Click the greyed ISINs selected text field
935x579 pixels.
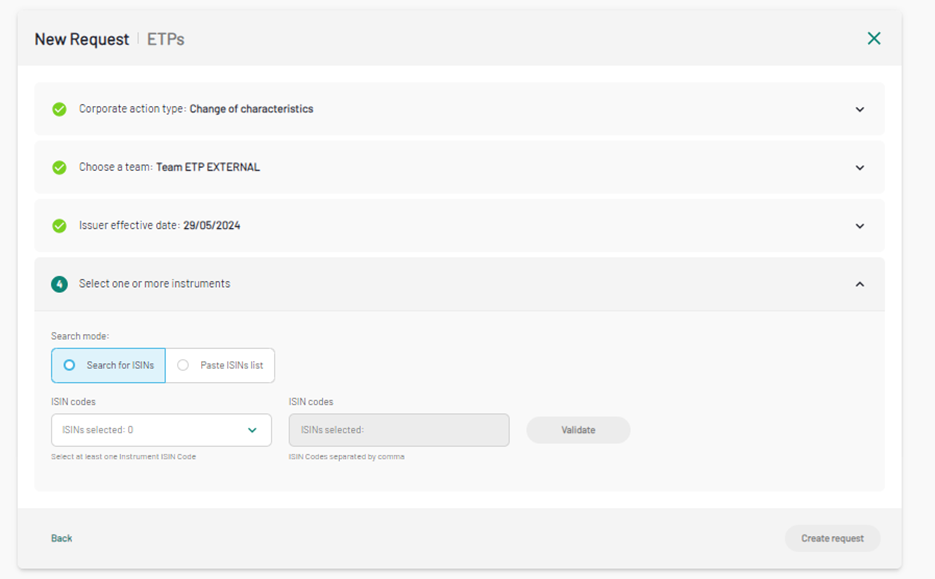pyautogui.click(x=398, y=430)
